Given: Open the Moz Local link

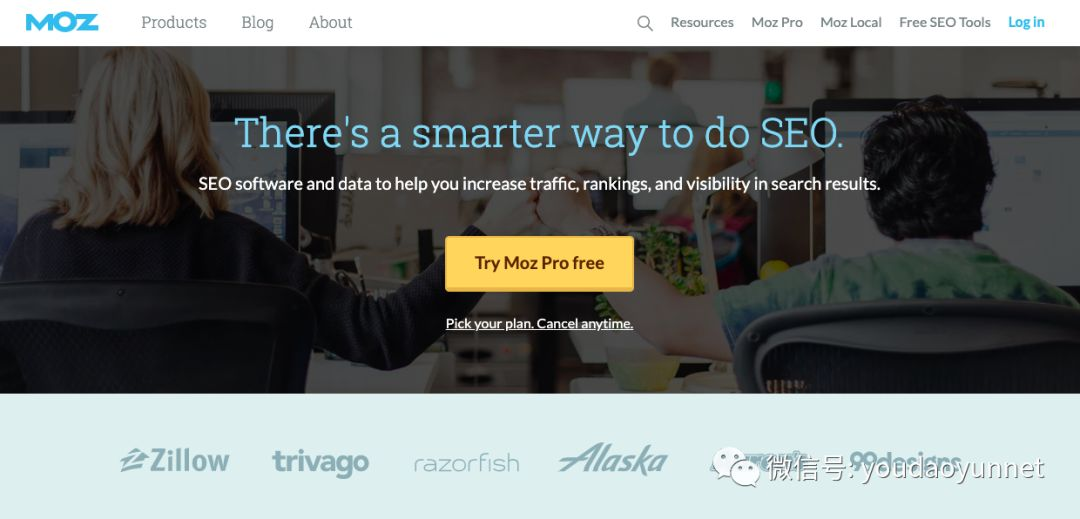Looking at the screenshot, I should (x=851, y=23).
